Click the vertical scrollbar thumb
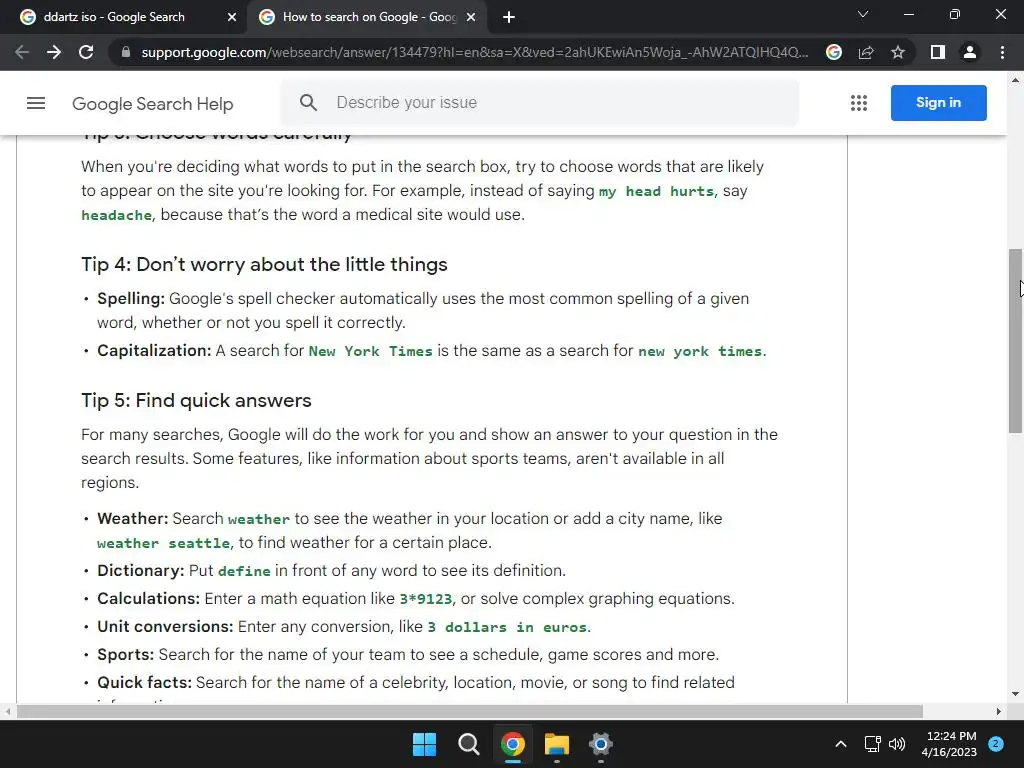The height and width of the screenshot is (768, 1024). click(1015, 340)
